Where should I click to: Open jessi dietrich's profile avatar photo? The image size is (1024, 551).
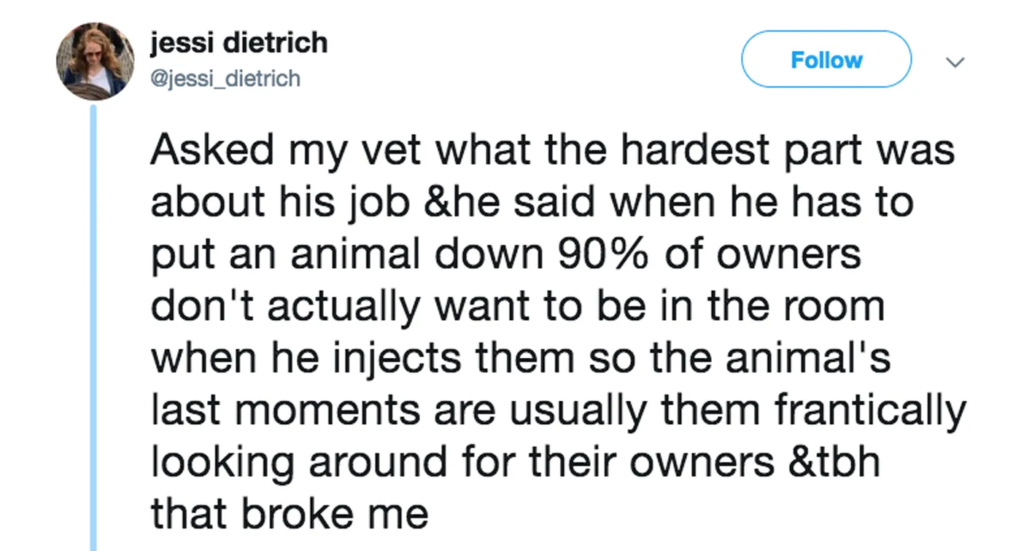click(x=95, y=61)
